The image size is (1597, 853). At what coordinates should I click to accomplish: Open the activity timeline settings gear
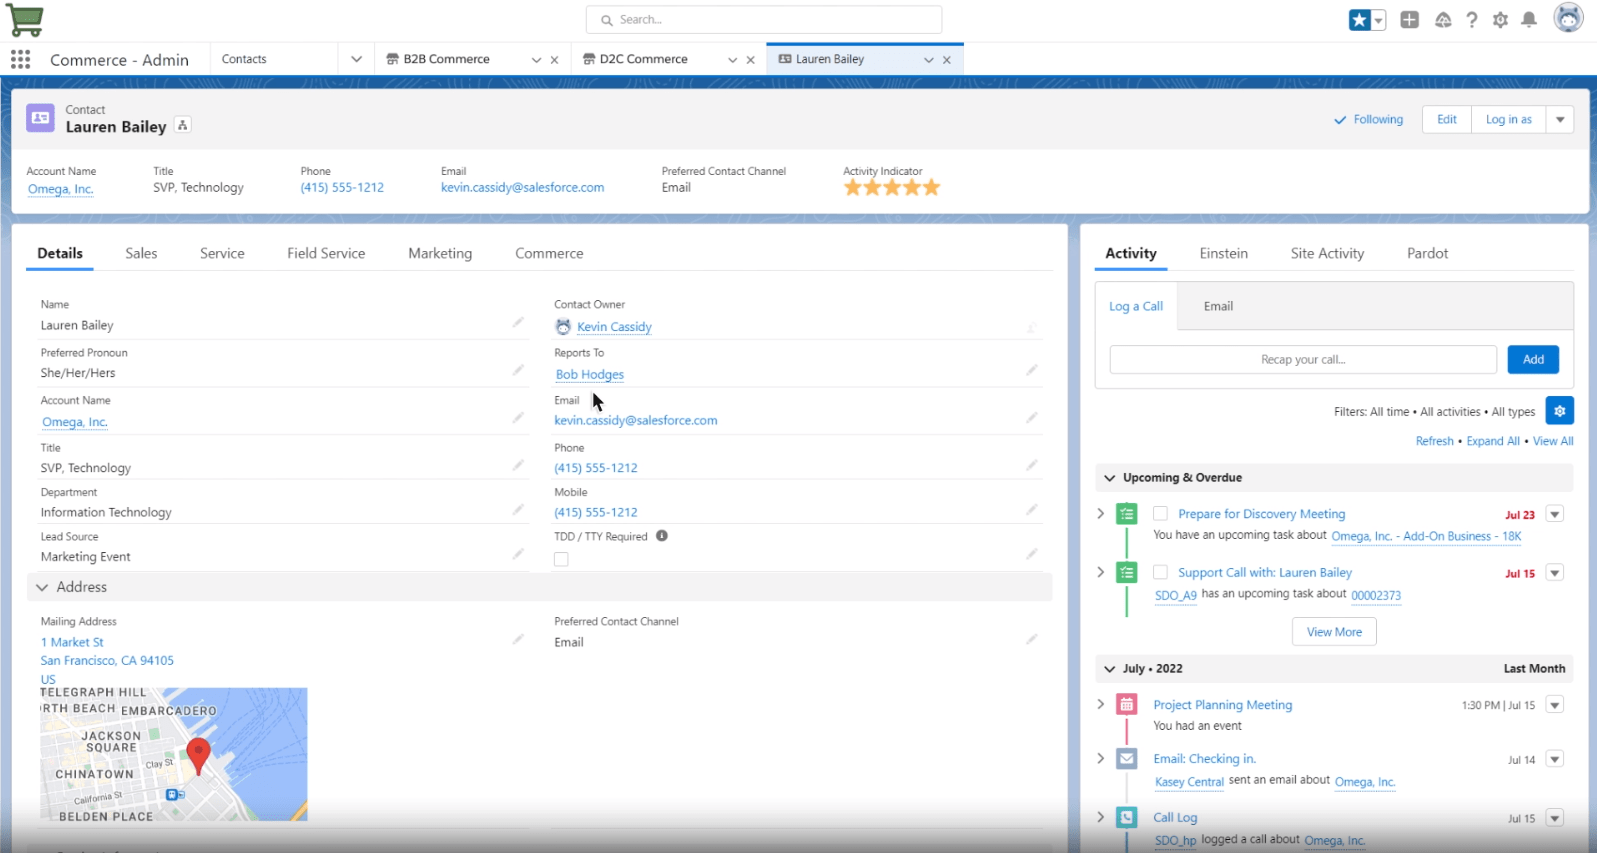click(1559, 411)
